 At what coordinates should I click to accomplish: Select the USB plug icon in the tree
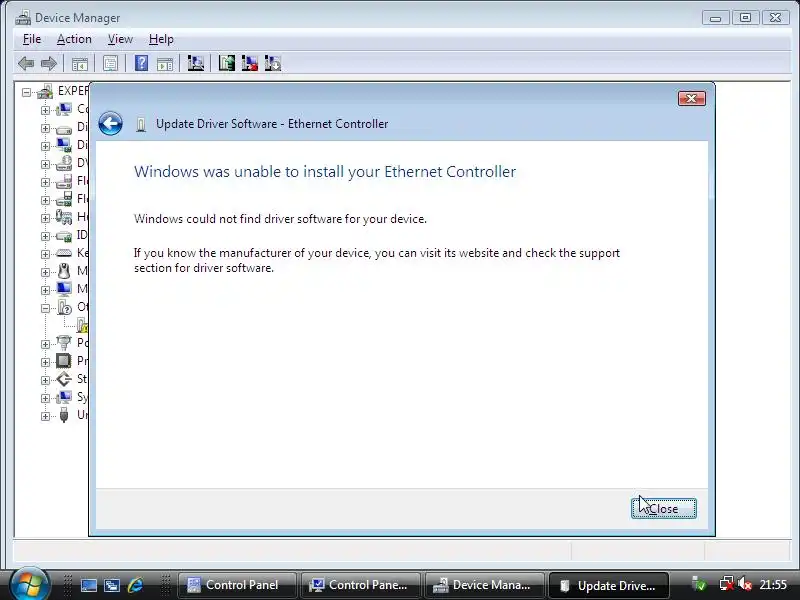tap(64, 415)
